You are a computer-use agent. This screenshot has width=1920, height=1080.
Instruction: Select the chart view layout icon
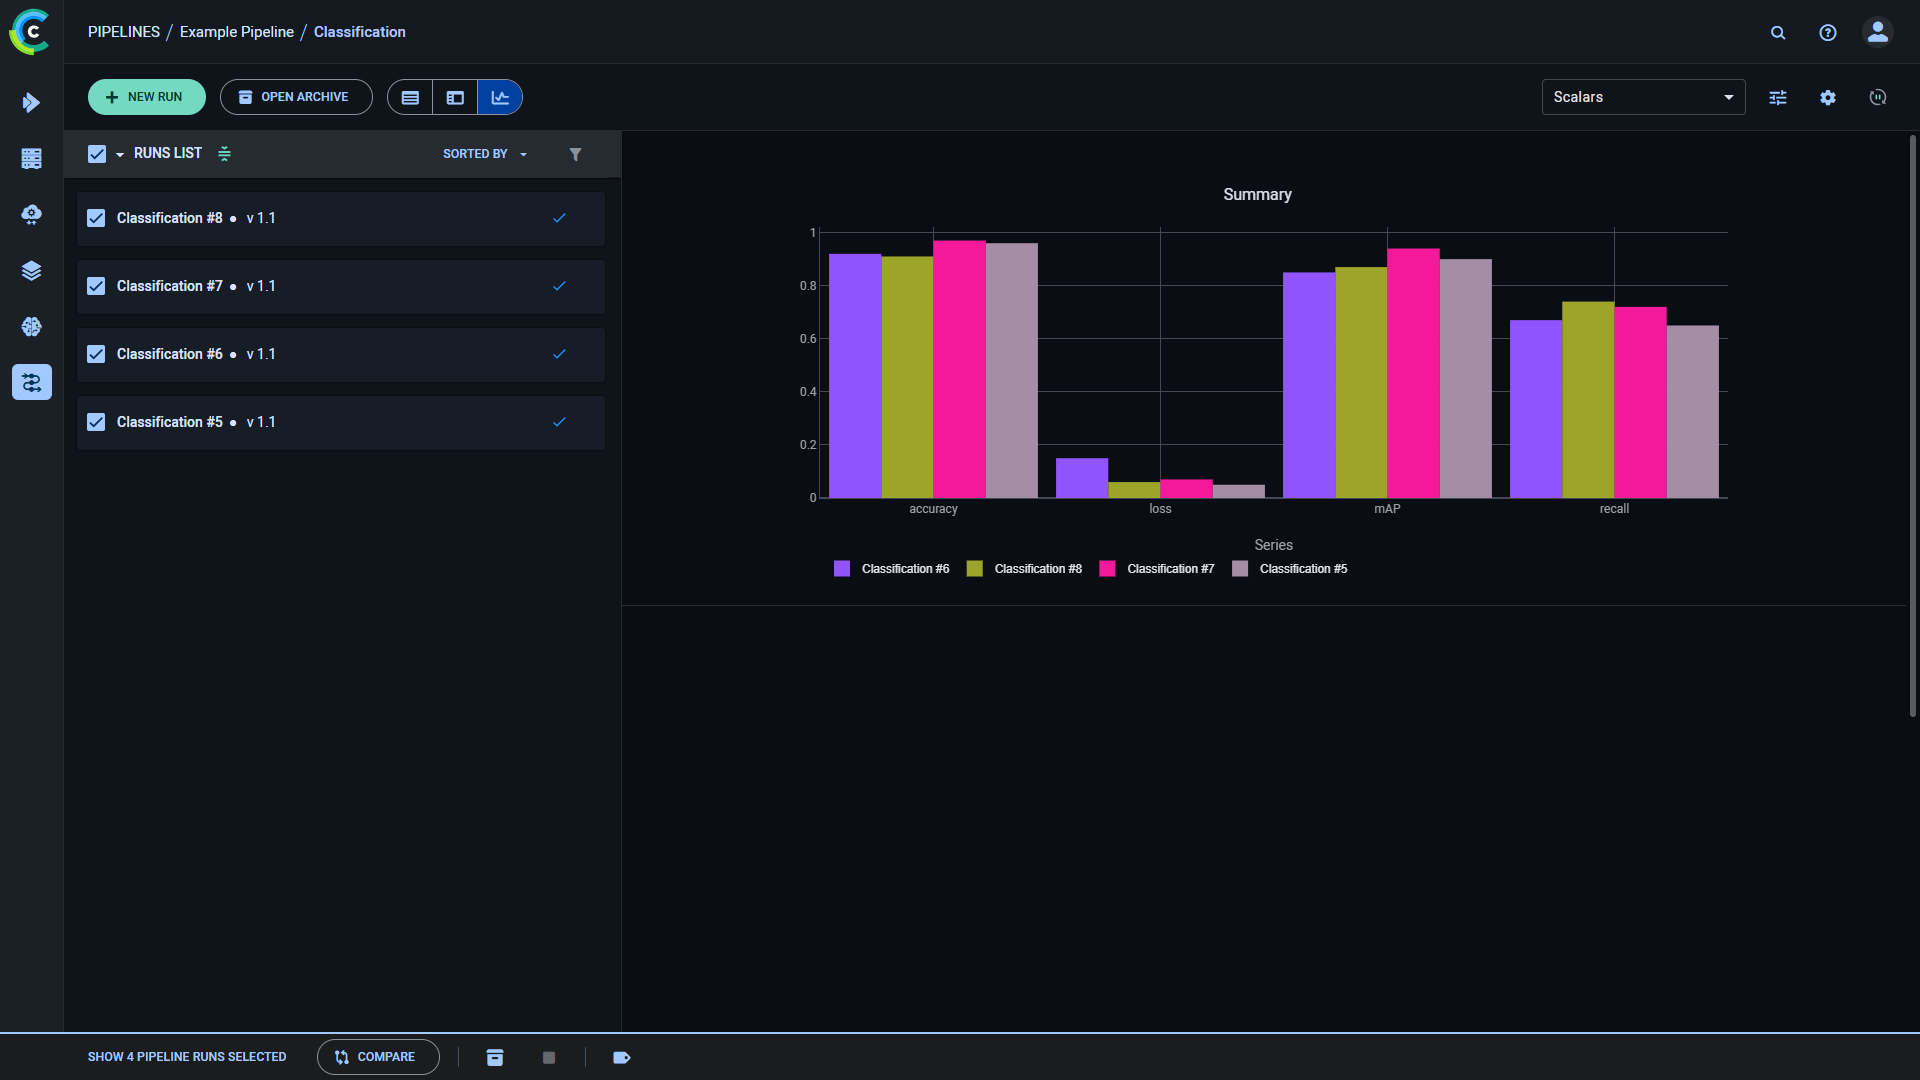500,96
